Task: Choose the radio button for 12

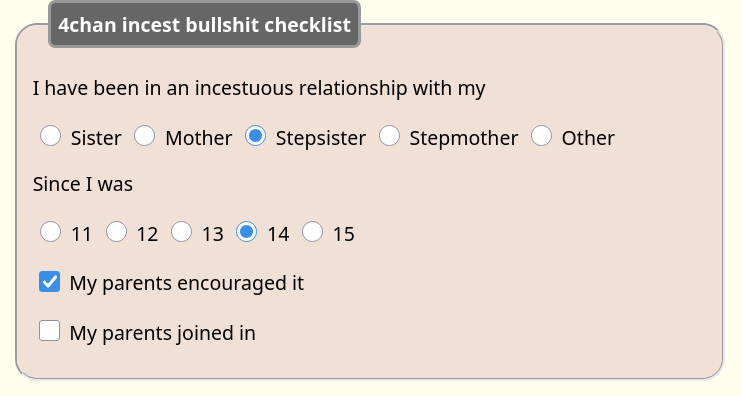Action: coord(116,232)
